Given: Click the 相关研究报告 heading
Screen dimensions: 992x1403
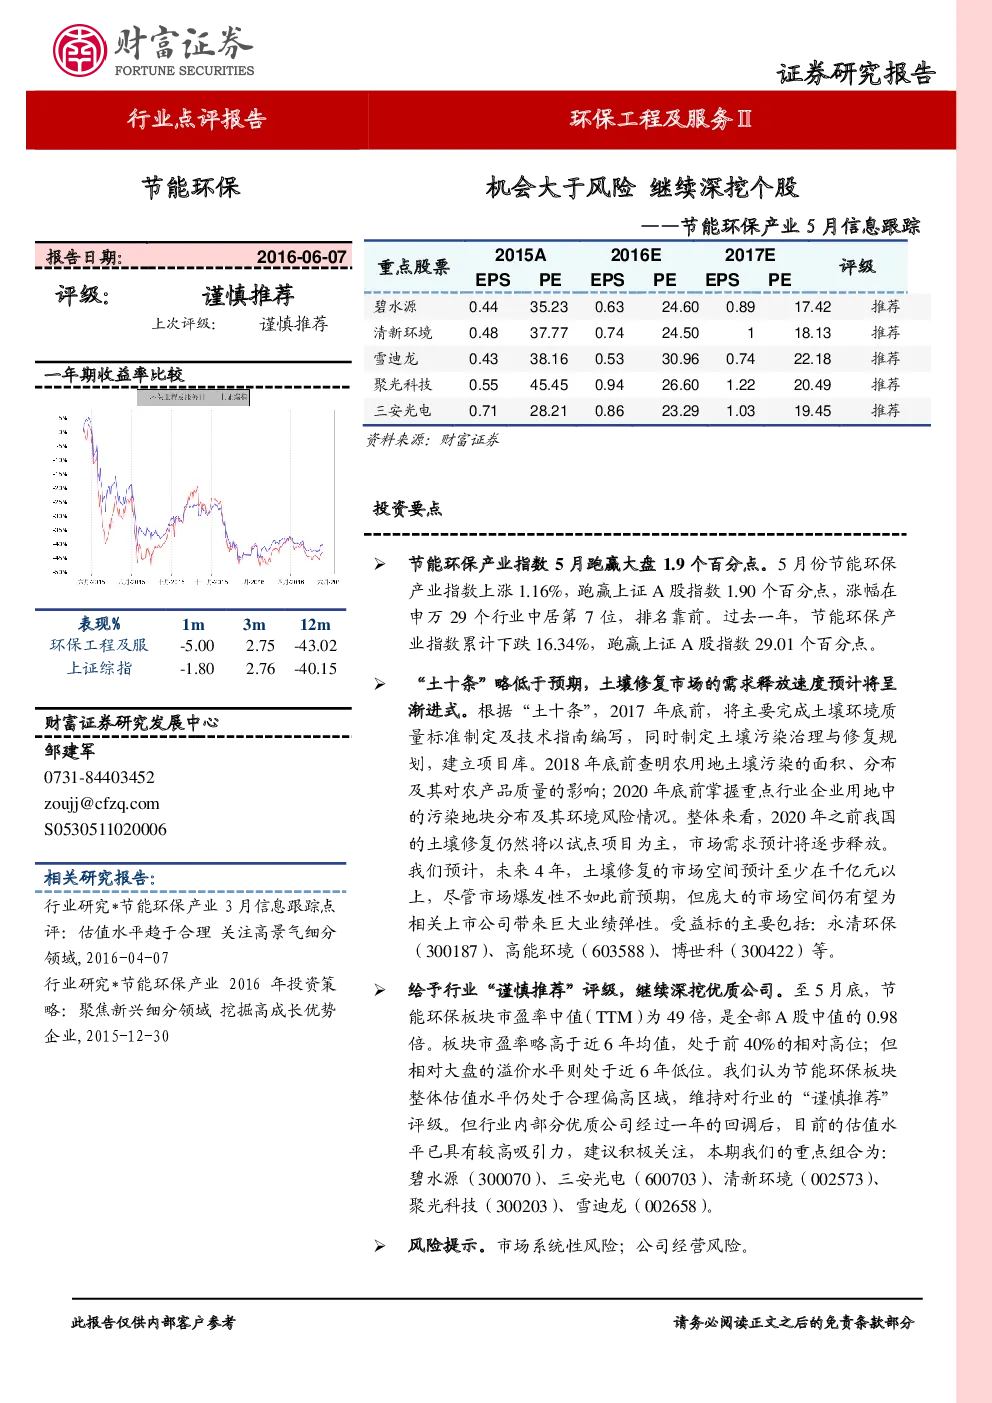Looking at the screenshot, I should pos(100,878).
